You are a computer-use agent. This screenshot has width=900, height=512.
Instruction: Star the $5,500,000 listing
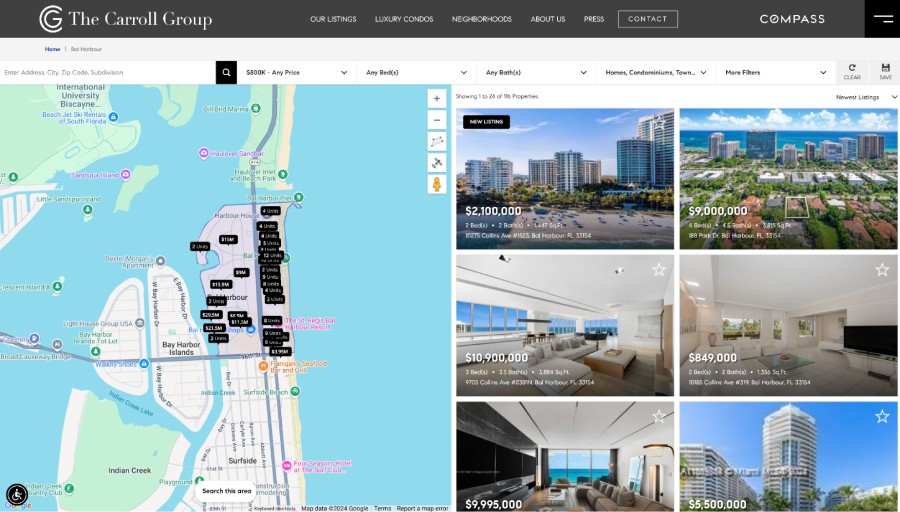(x=881, y=416)
